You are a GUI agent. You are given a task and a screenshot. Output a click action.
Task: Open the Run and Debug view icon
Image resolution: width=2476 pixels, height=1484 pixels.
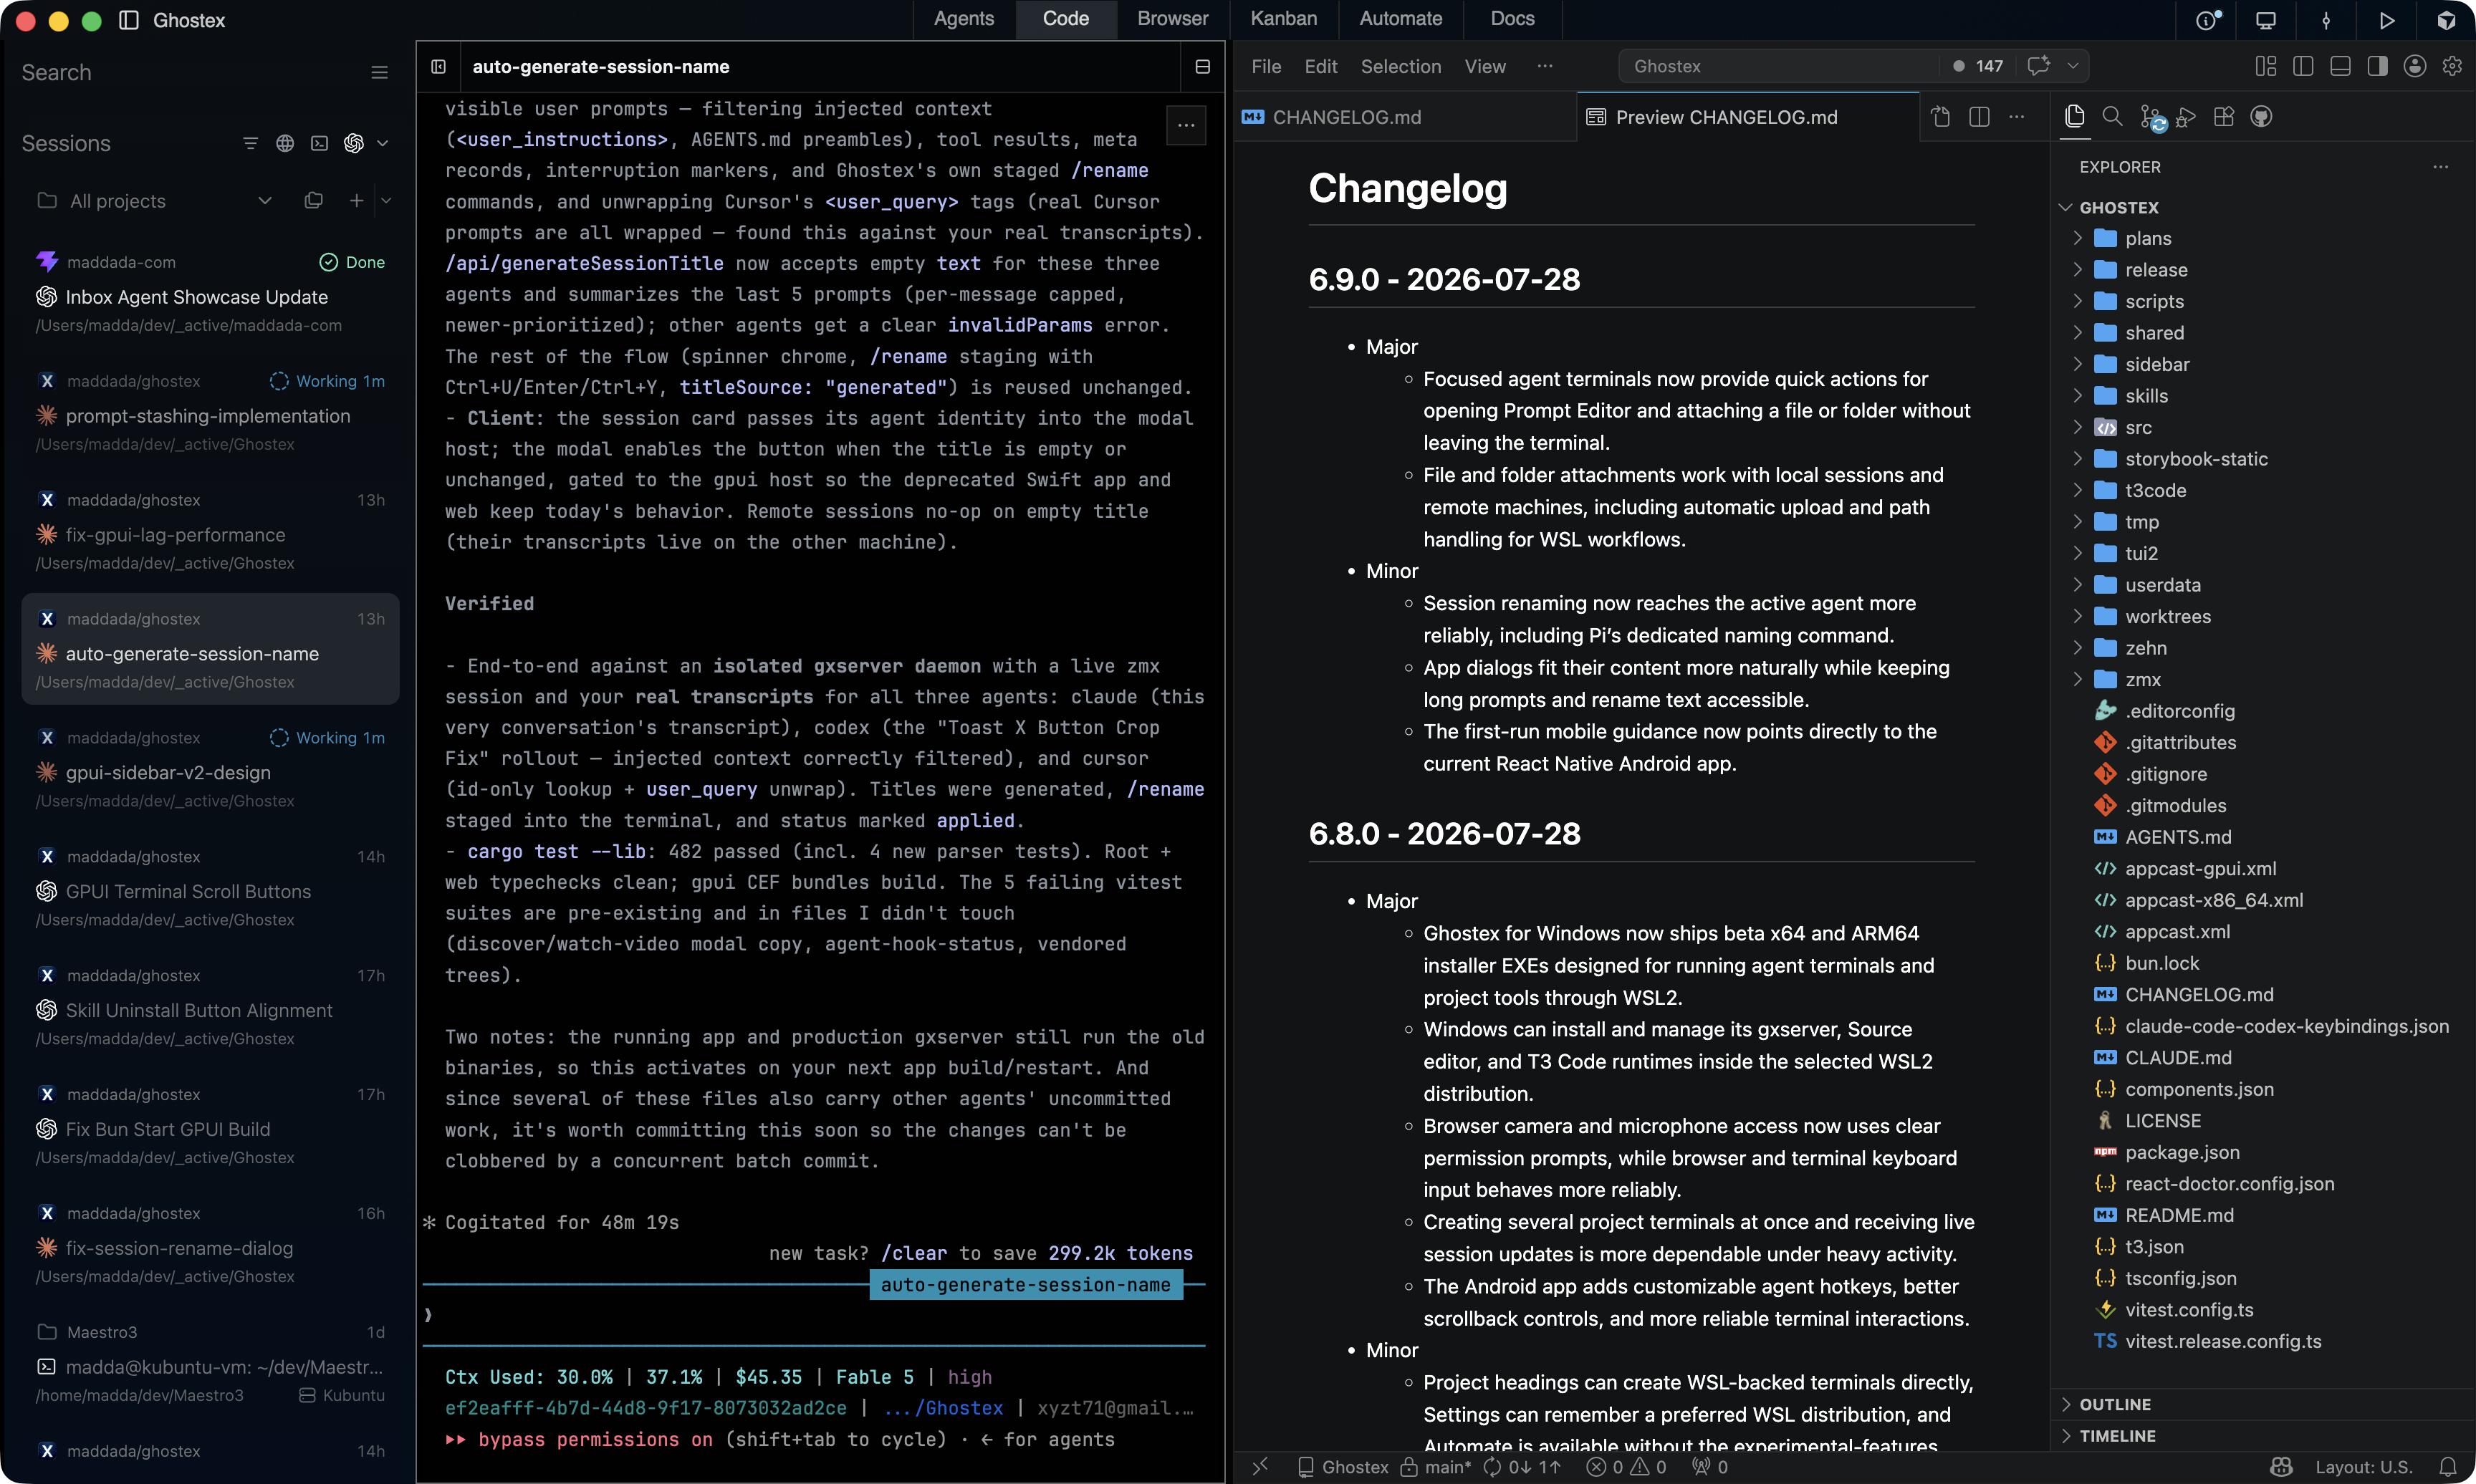(x=2186, y=117)
